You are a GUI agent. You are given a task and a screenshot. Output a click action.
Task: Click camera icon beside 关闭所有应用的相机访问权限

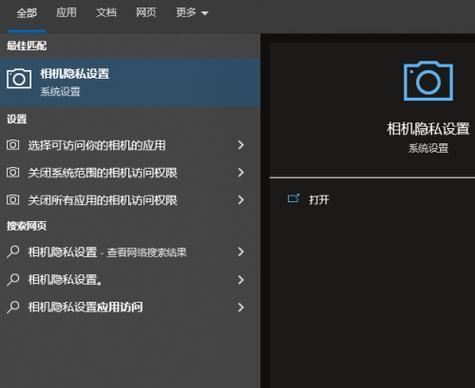coord(13,200)
